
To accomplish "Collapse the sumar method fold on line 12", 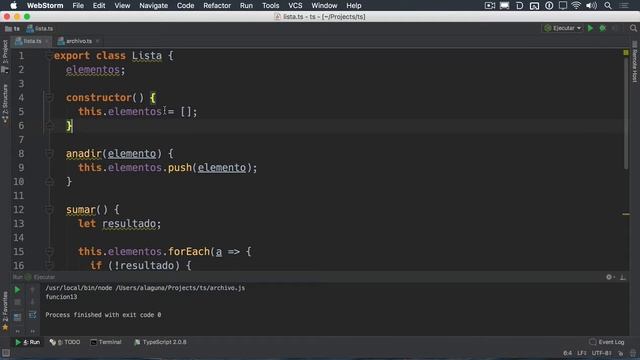I will 49,210.
